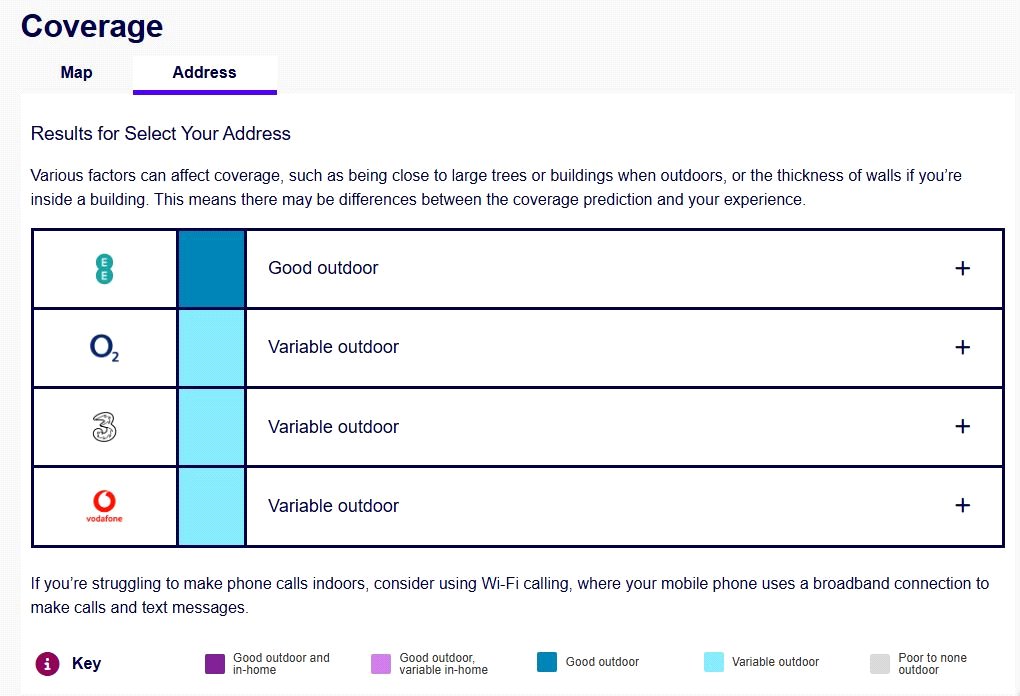
Task: Click the Coverage page title
Action: pos(92,26)
